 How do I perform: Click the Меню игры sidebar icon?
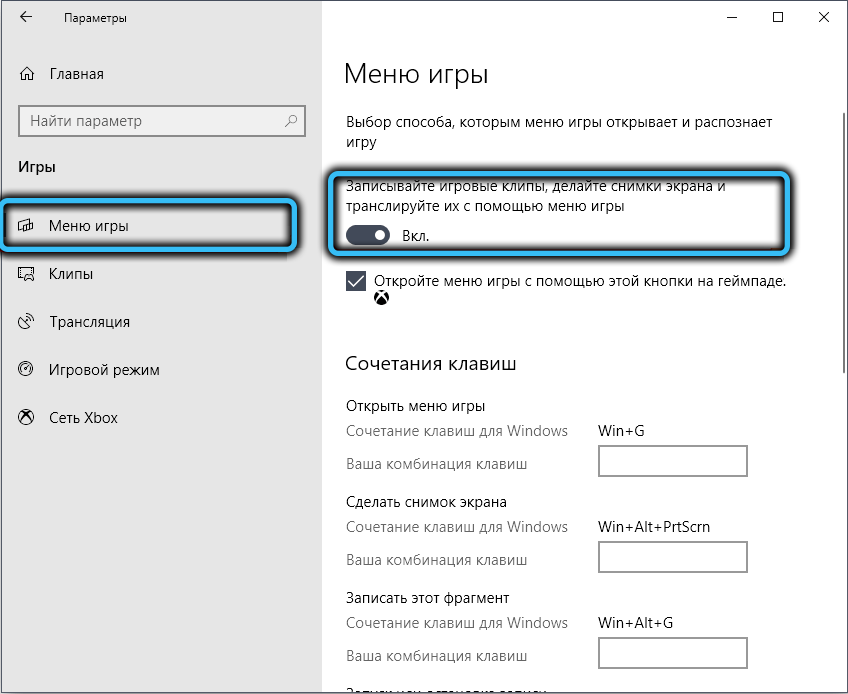[27, 226]
